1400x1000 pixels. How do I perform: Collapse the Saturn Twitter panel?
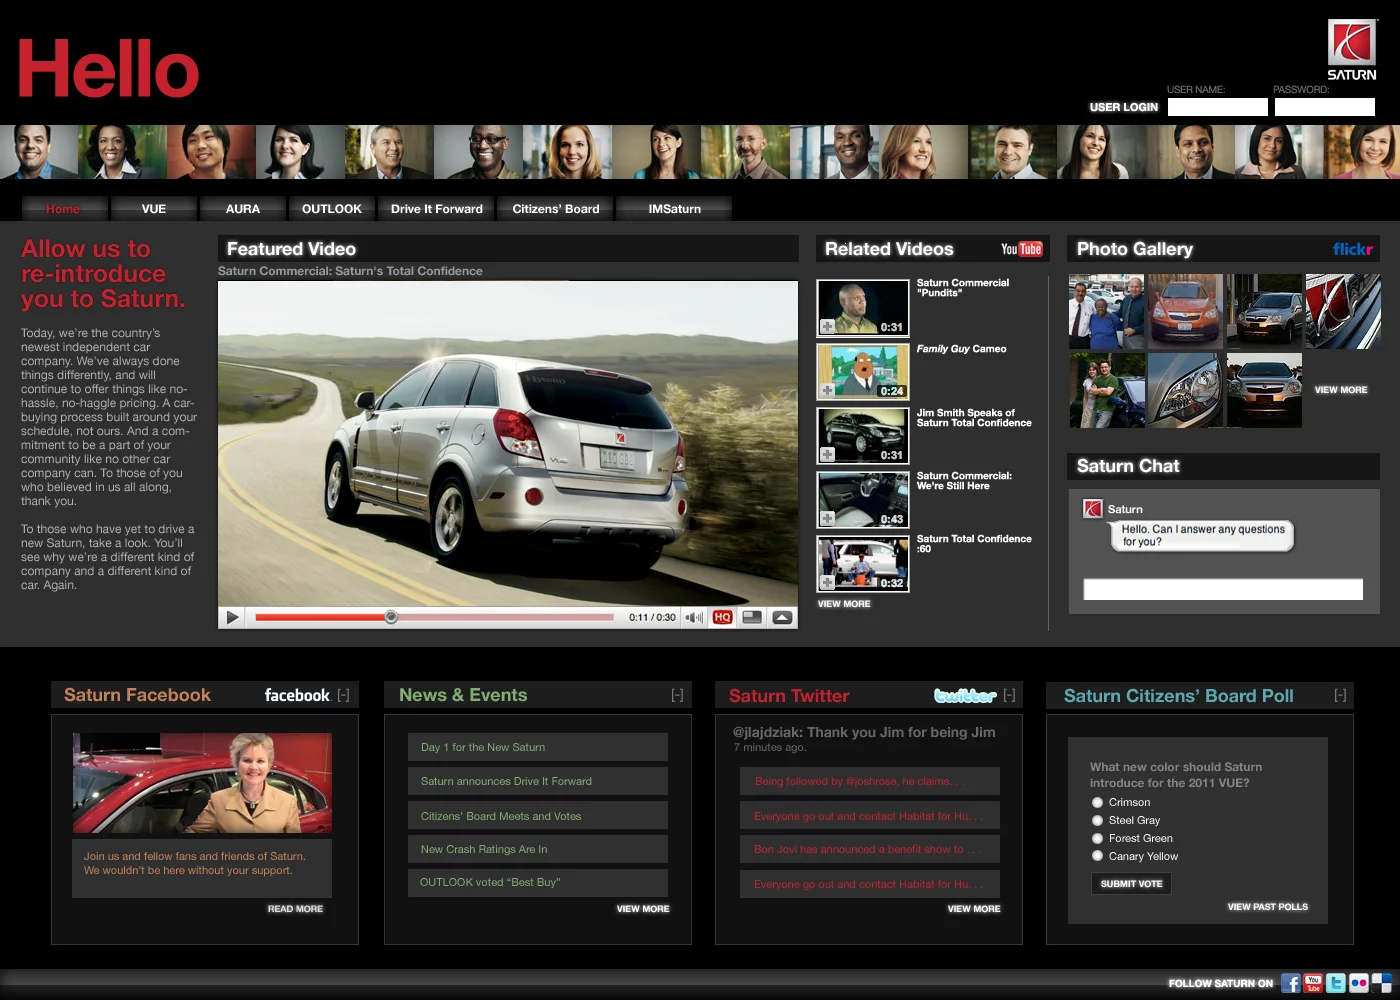coord(1009,695)
